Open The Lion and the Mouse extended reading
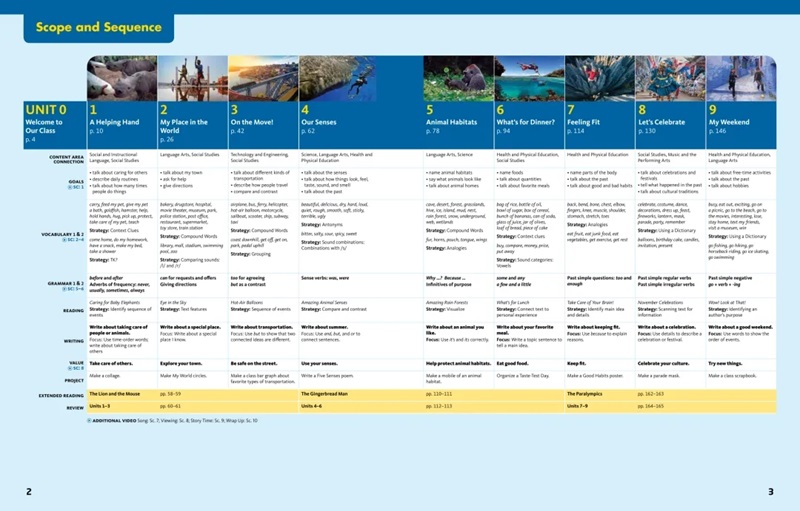 tap(121, 394)
